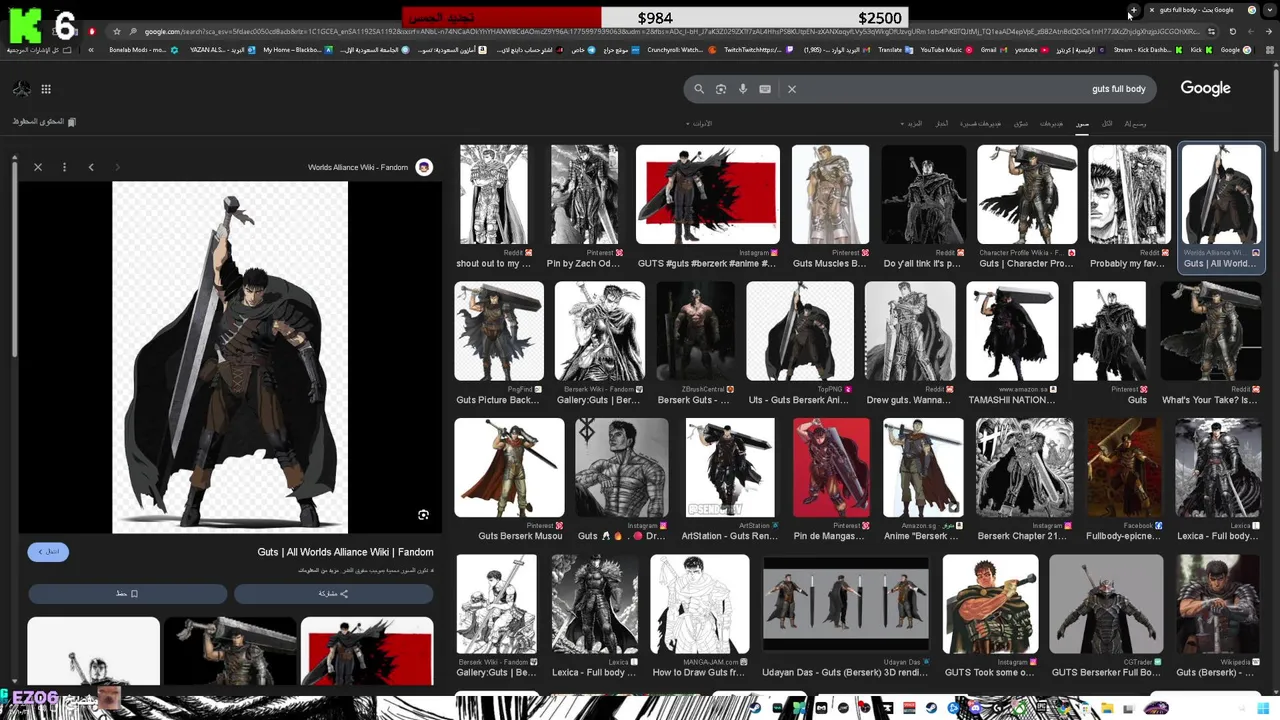Open the search Tools dropdown
The image size is (1280, 720).
click(699, 124)
